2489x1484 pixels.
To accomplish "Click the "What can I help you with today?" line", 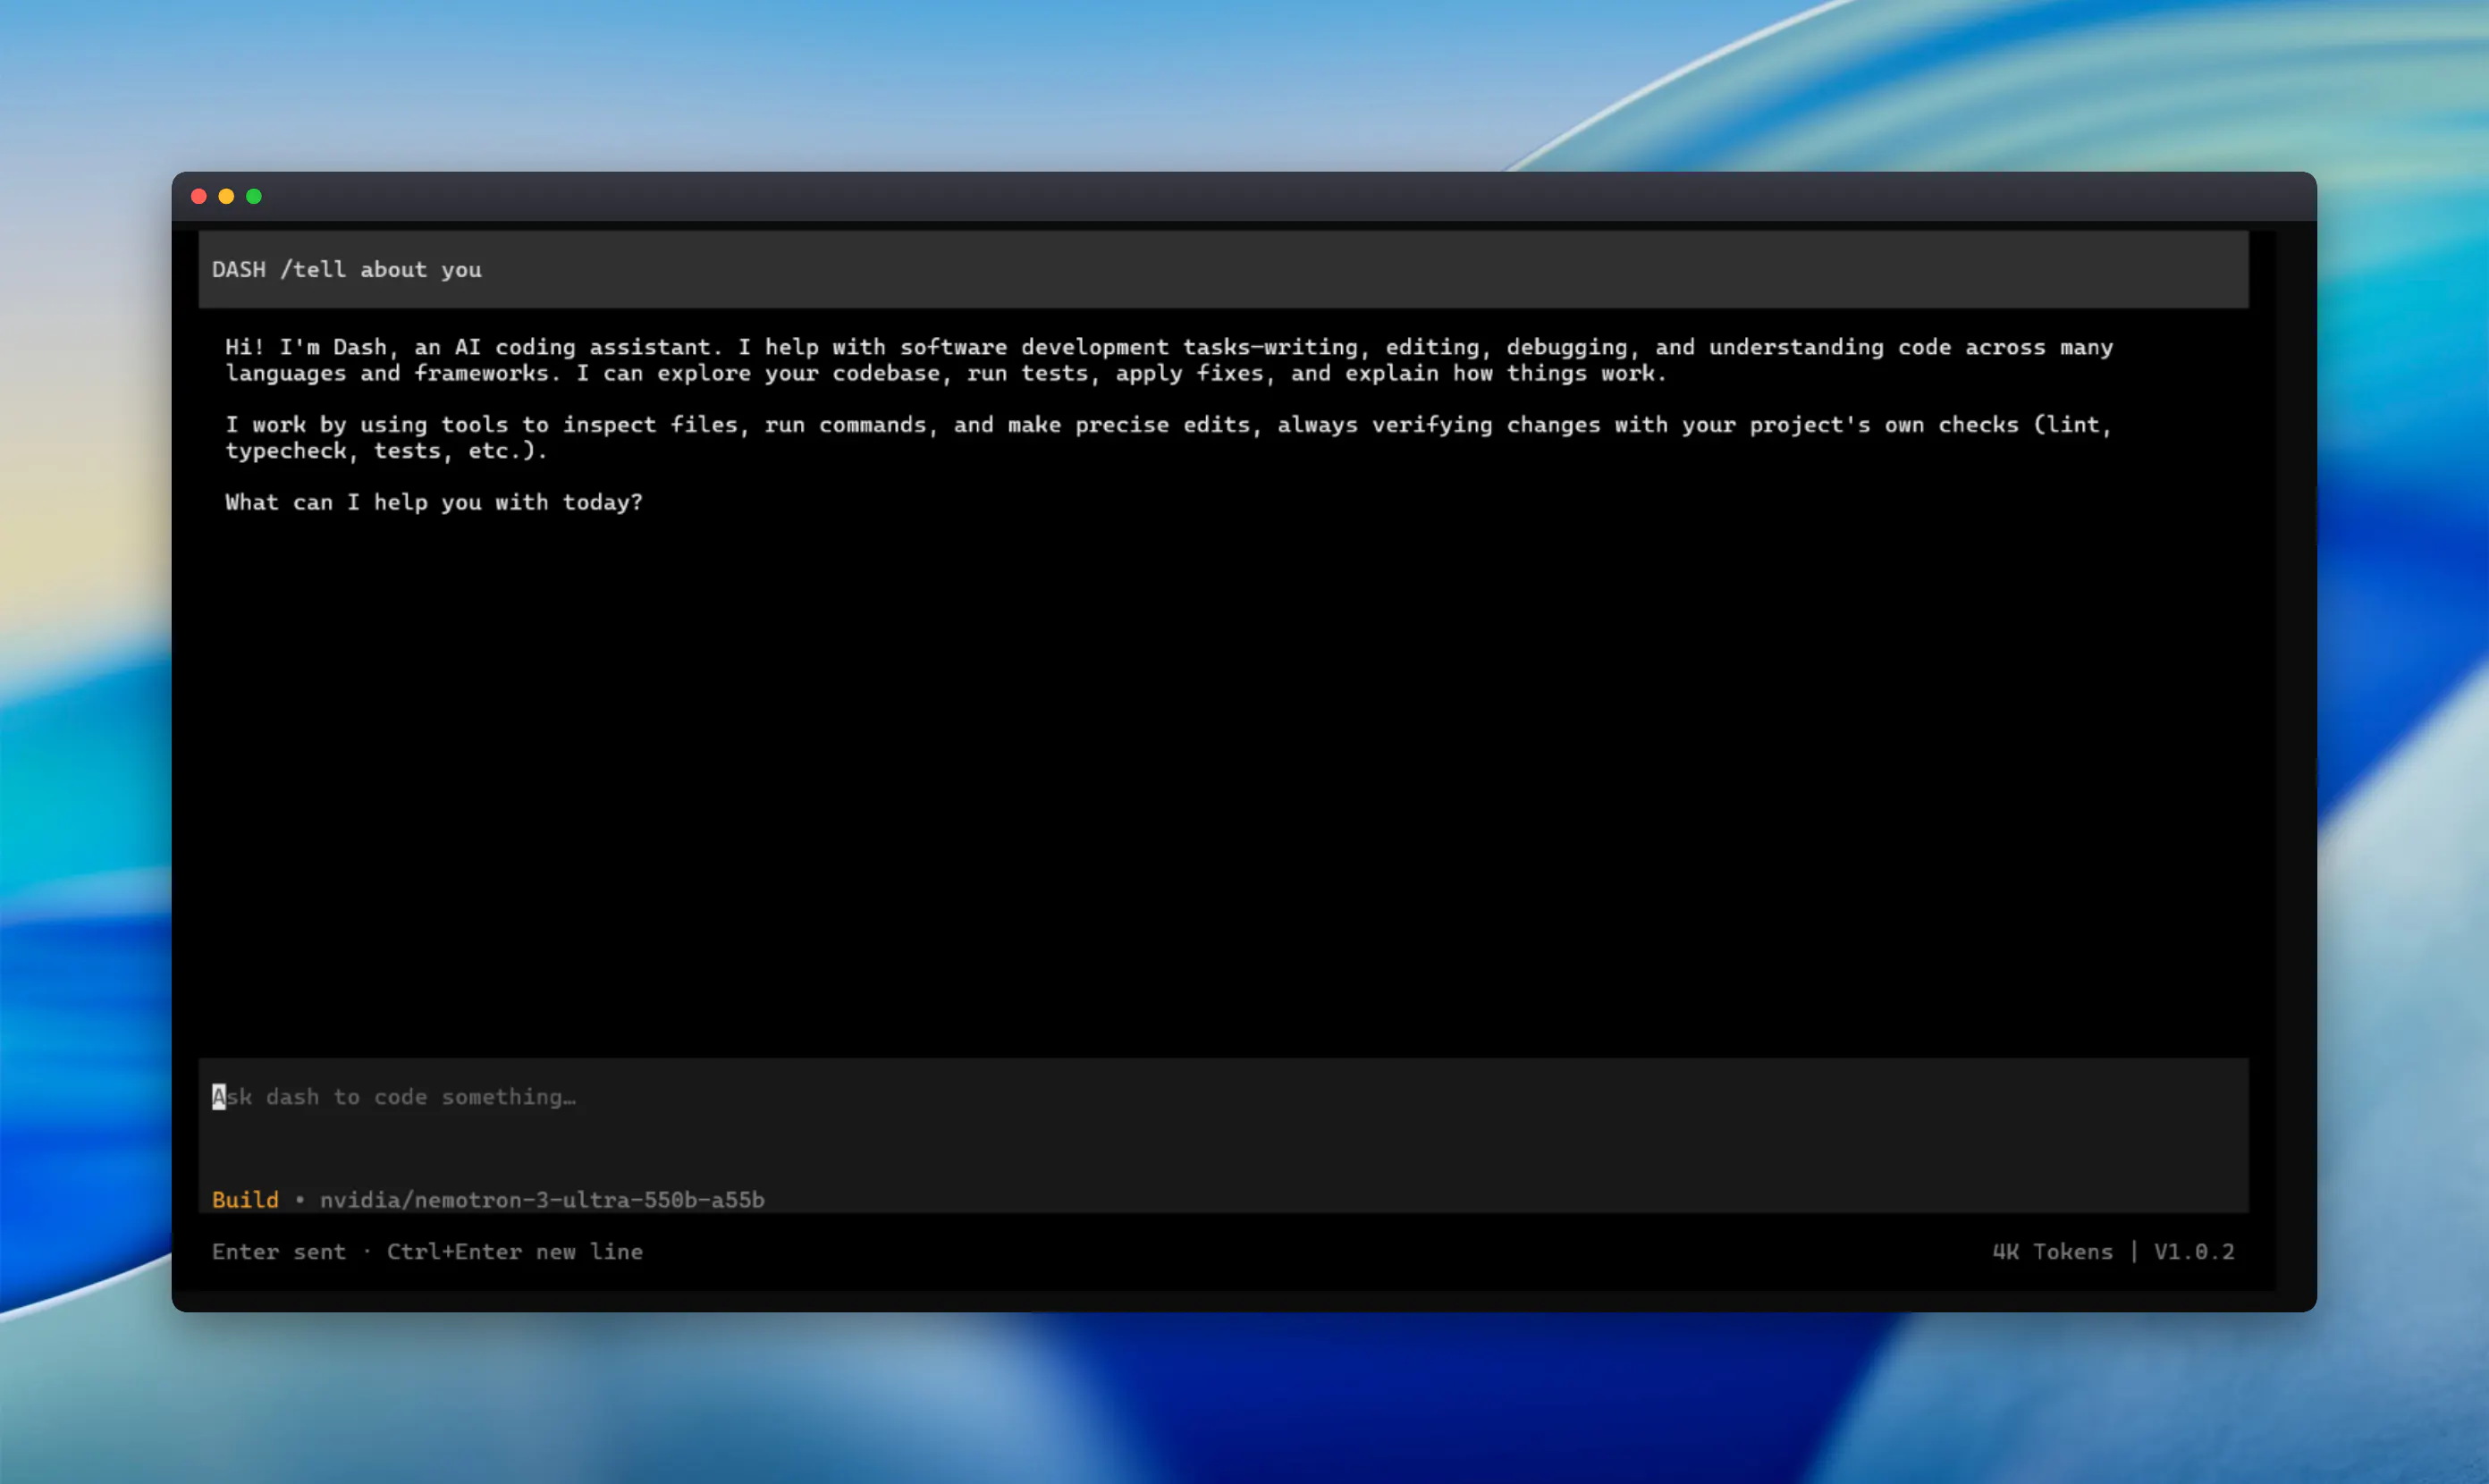I will pyautogui.click(x=434, y=502).
